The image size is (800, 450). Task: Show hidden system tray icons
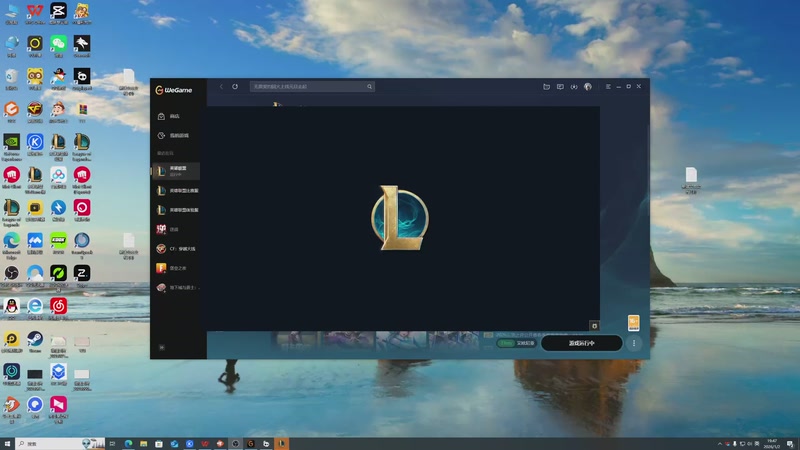click(720, 444)
